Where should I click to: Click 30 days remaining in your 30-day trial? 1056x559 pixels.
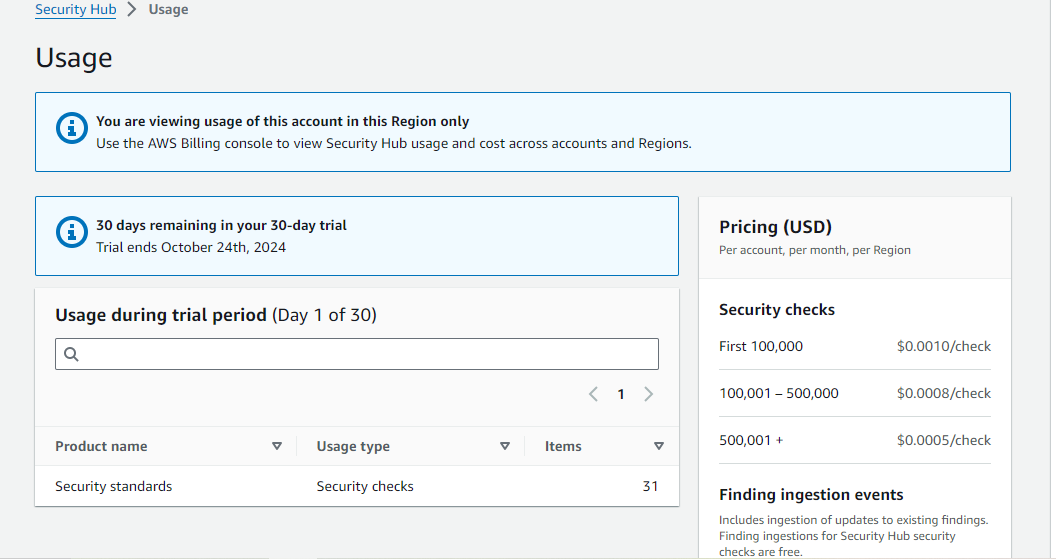[221, 226]
